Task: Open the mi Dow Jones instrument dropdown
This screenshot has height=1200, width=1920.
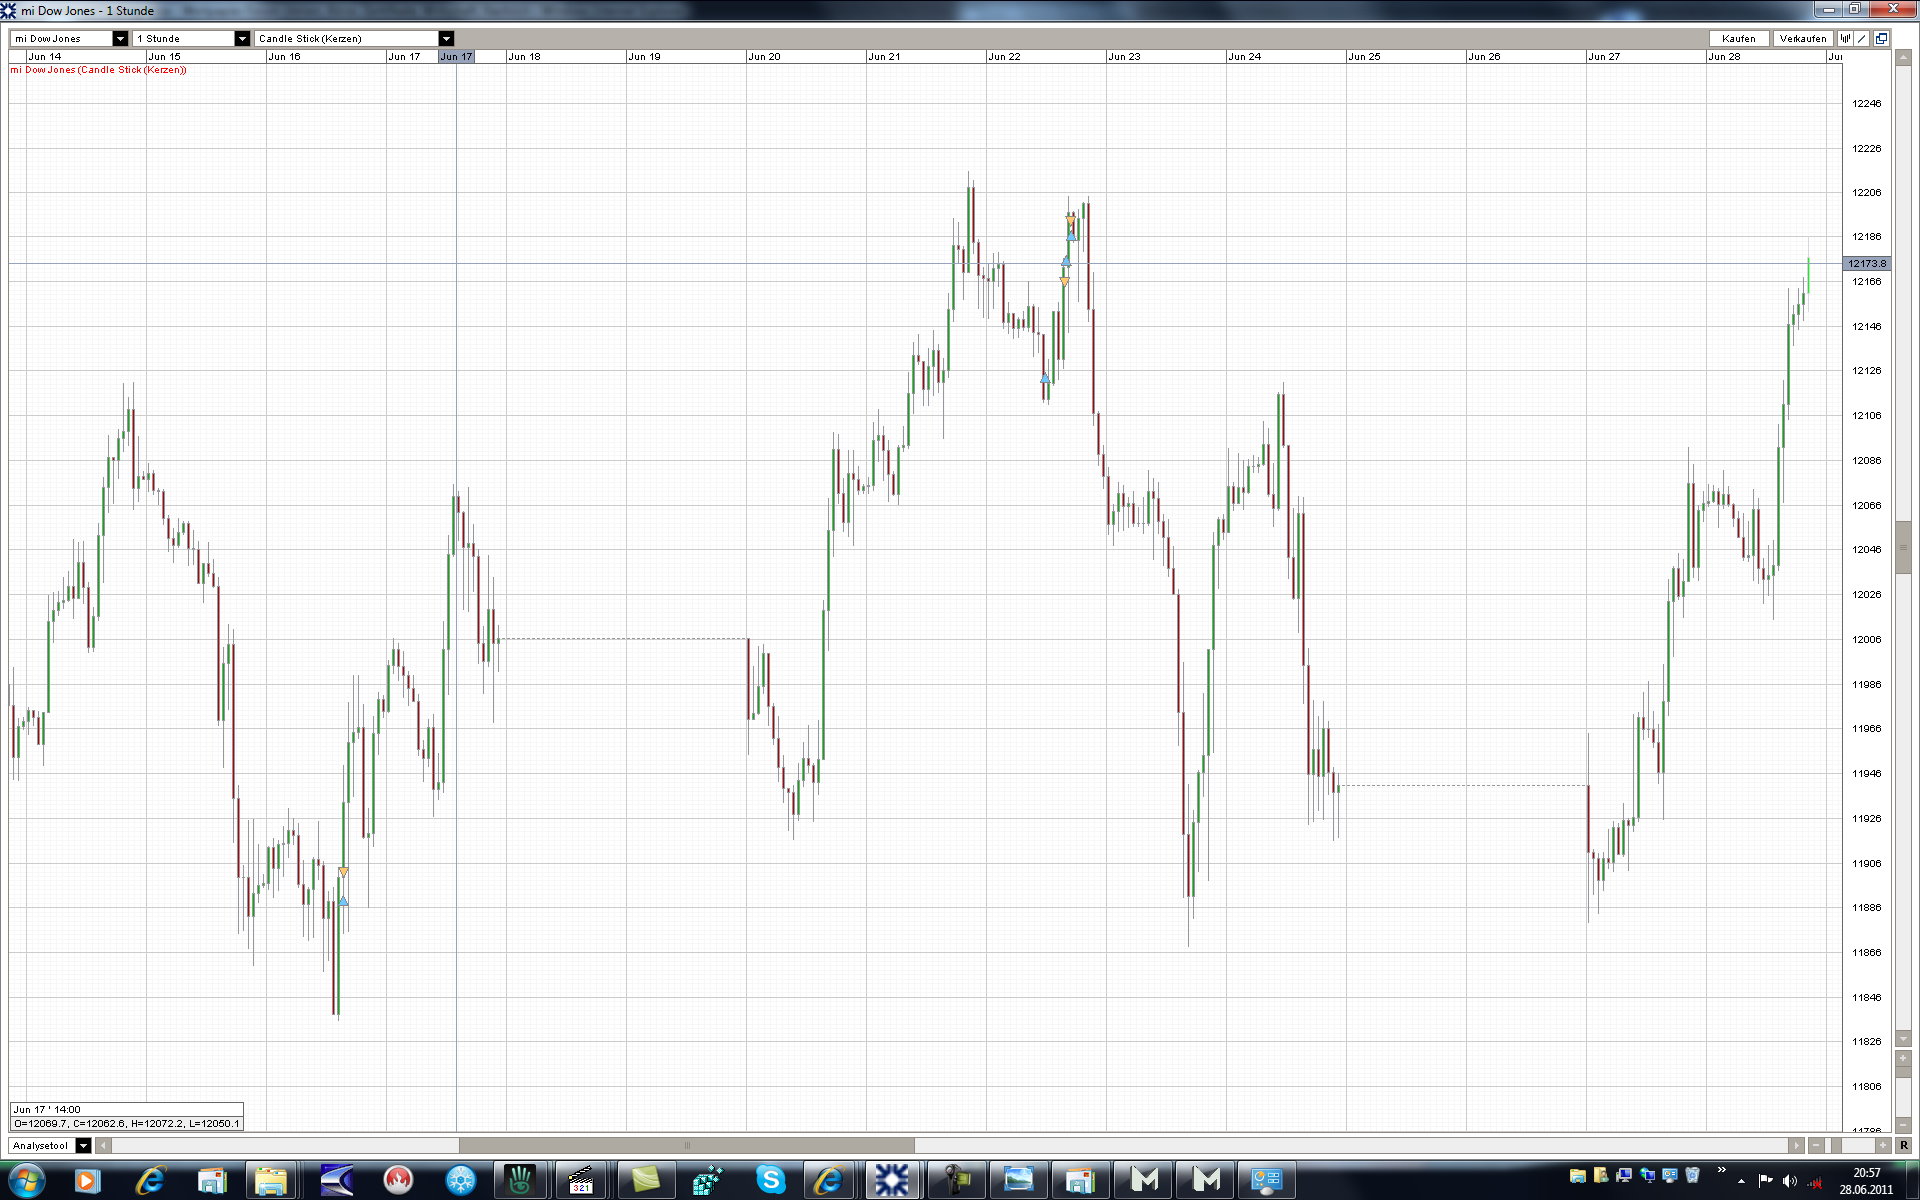Action: (x=120, y=39)
